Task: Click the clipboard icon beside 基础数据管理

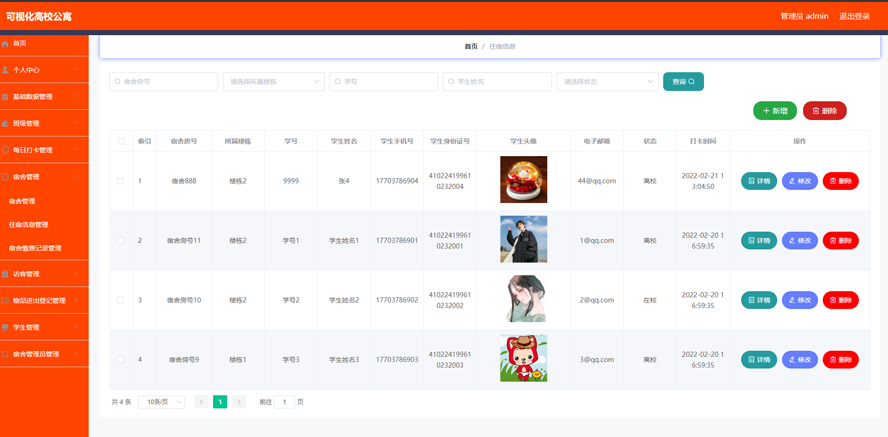Action: (x=5, y=97)
